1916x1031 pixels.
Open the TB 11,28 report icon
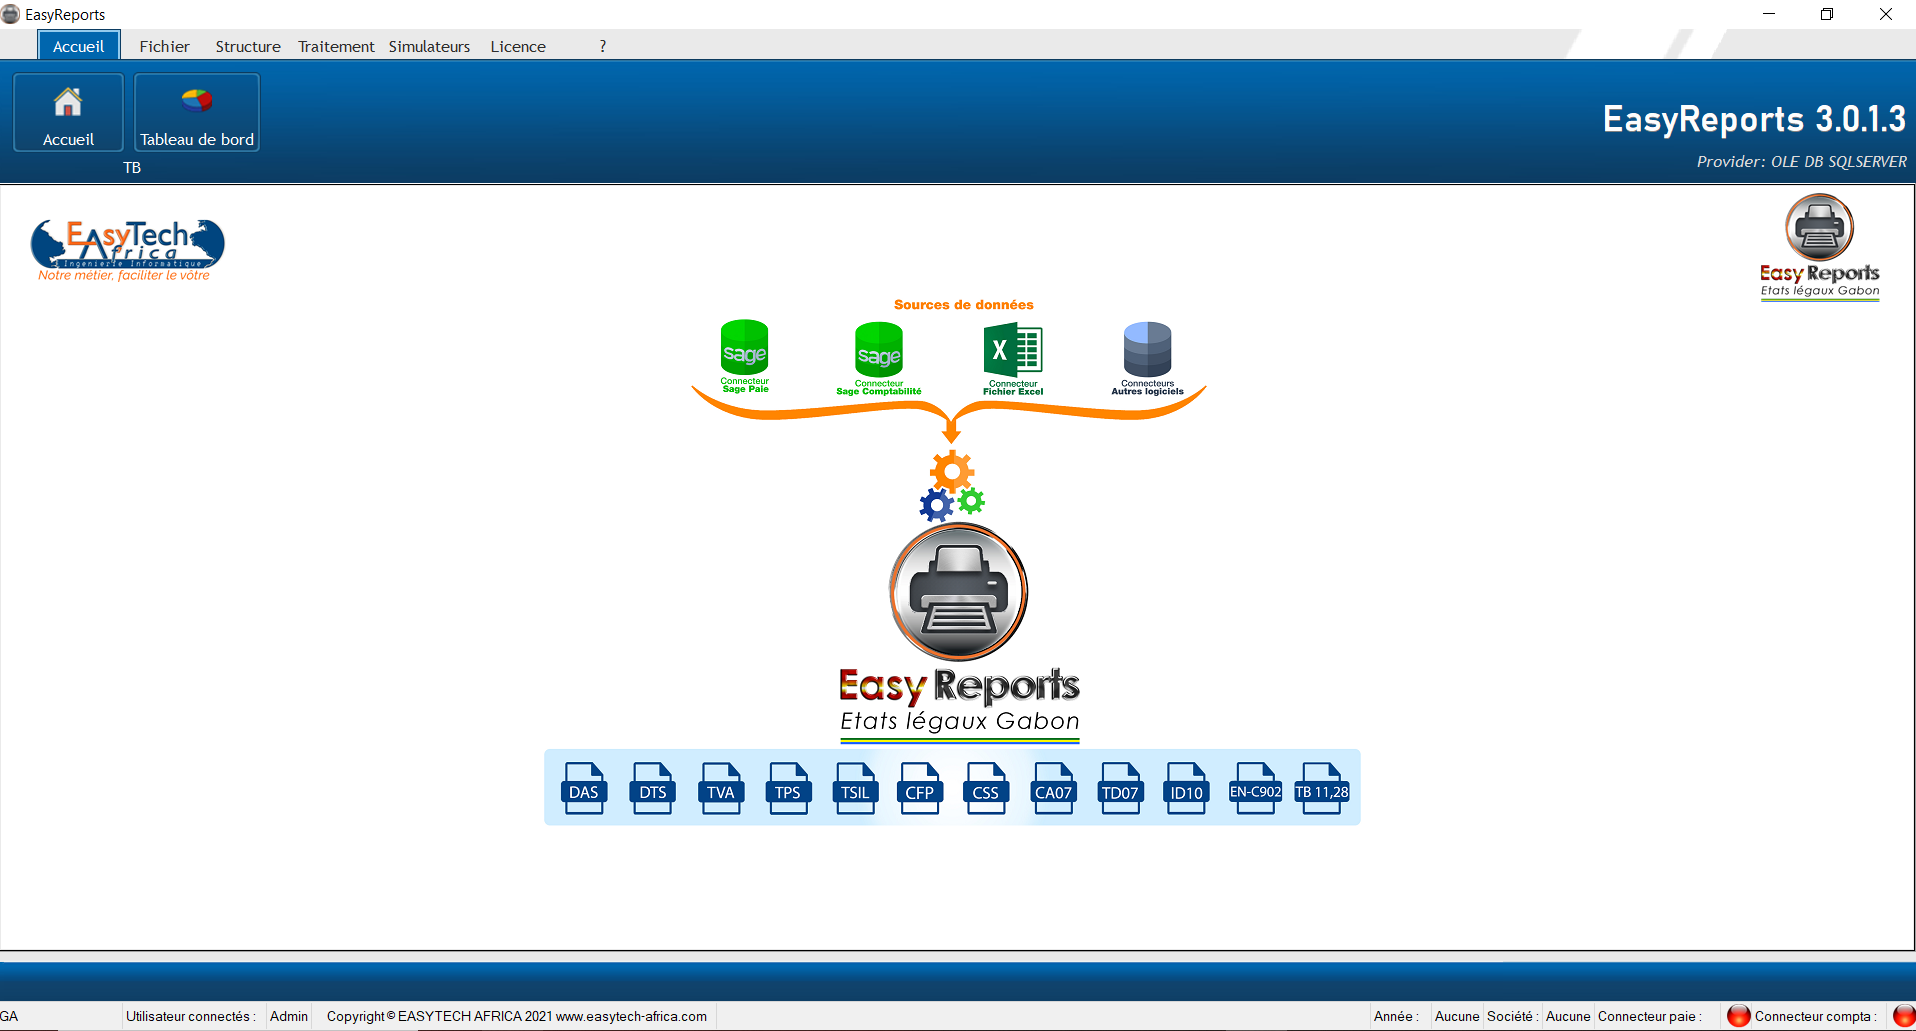click(x=1322, y=788)
